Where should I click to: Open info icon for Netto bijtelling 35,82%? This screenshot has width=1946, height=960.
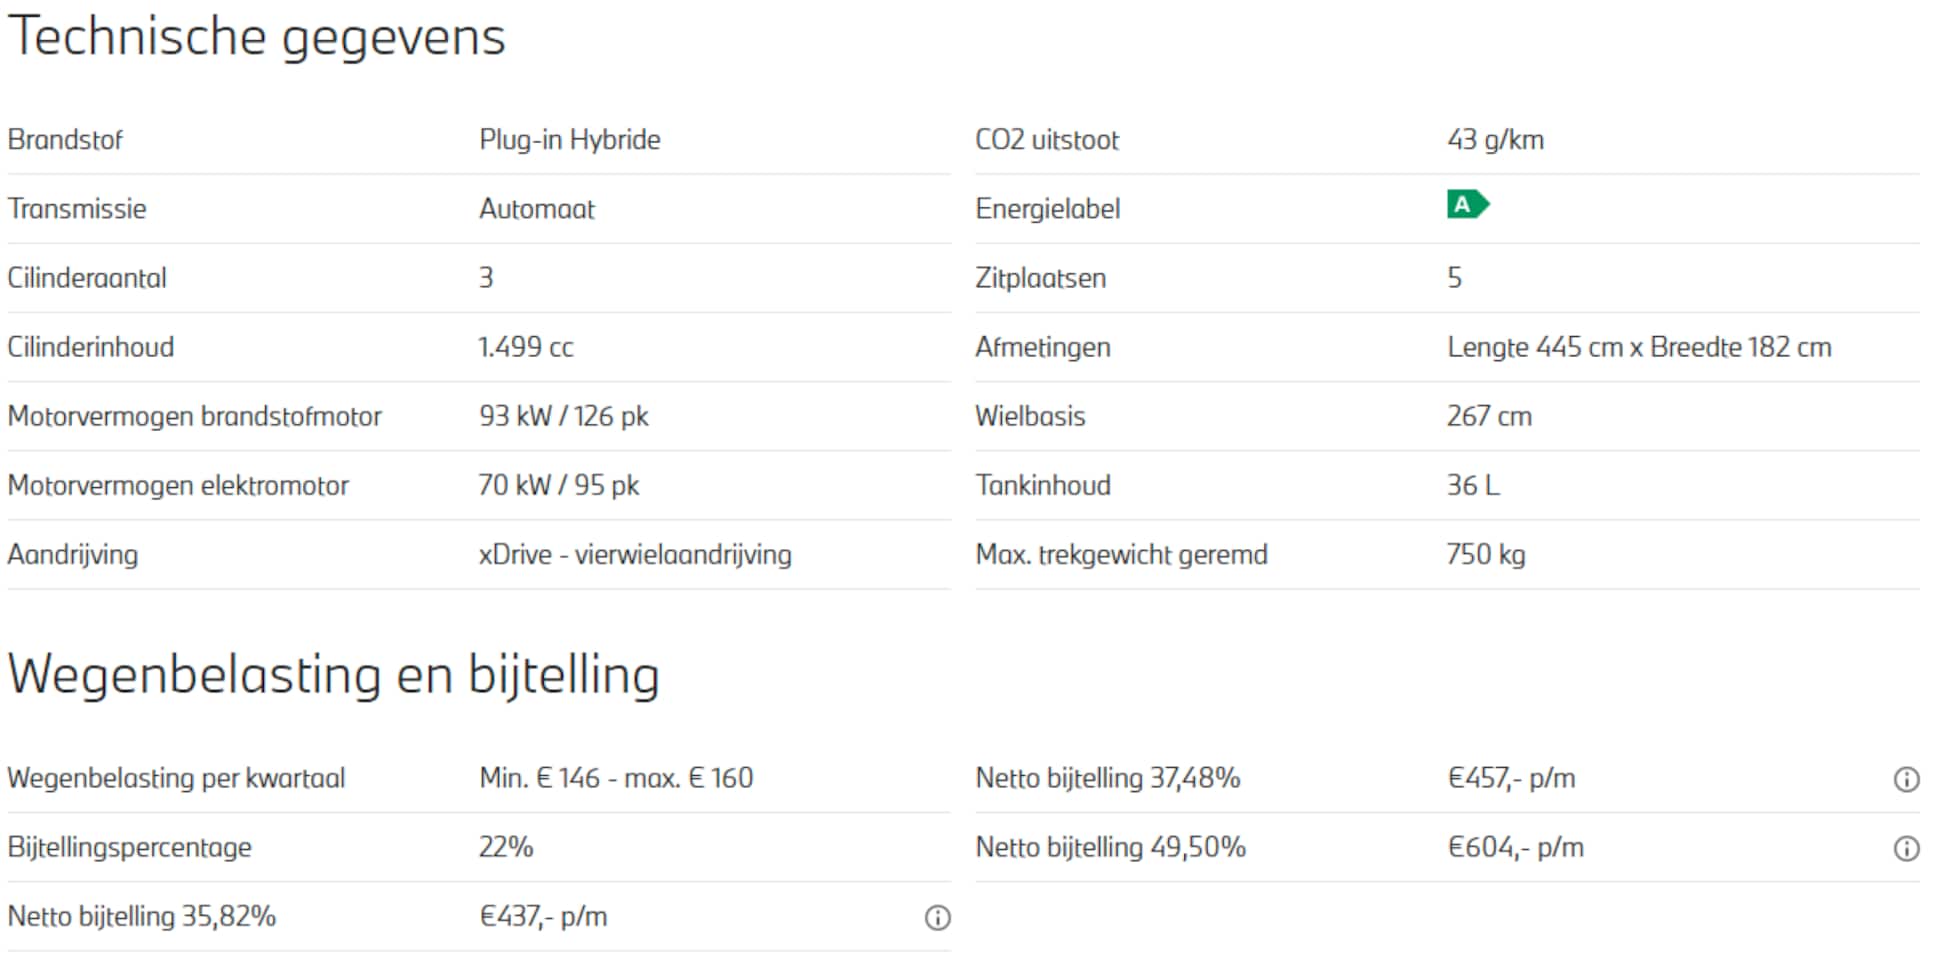(937, 917)
